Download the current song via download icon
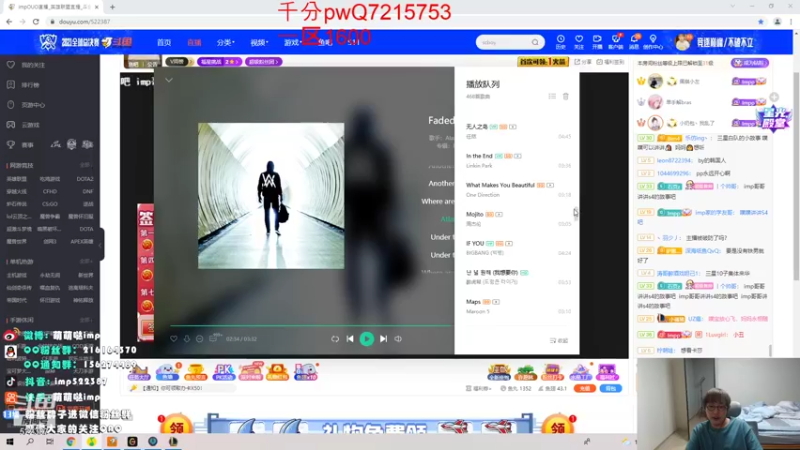Image resolution: width=800 pixels, height=450 pixels. pos(187,339)
